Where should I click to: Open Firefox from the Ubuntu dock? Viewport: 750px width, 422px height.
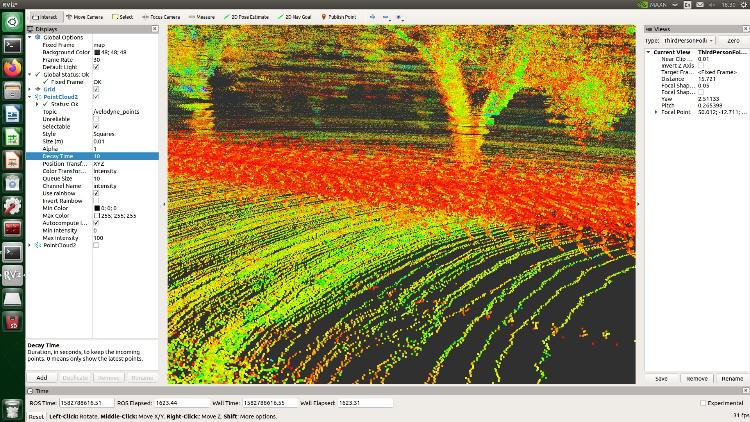coord(12,68)
